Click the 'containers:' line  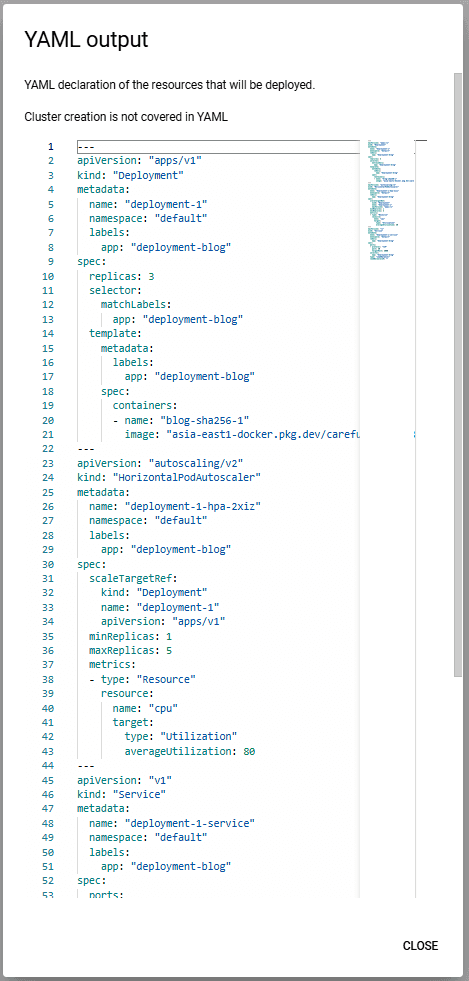[x=145, y=406]
